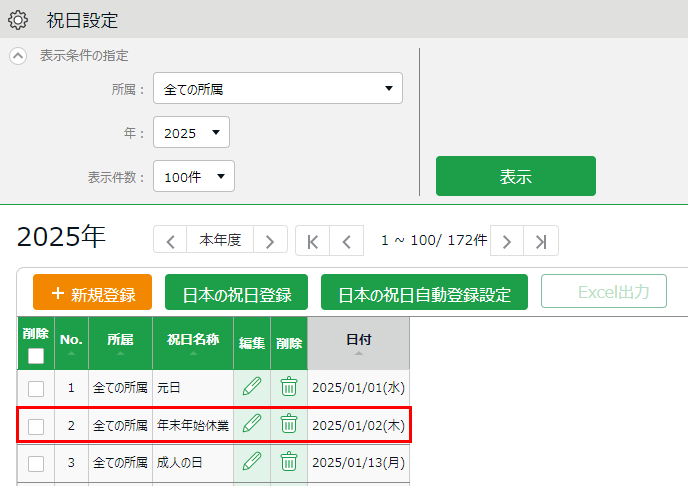Click the orange 新規登録 button
688x486 pixels.
click(x=92, y=294)
